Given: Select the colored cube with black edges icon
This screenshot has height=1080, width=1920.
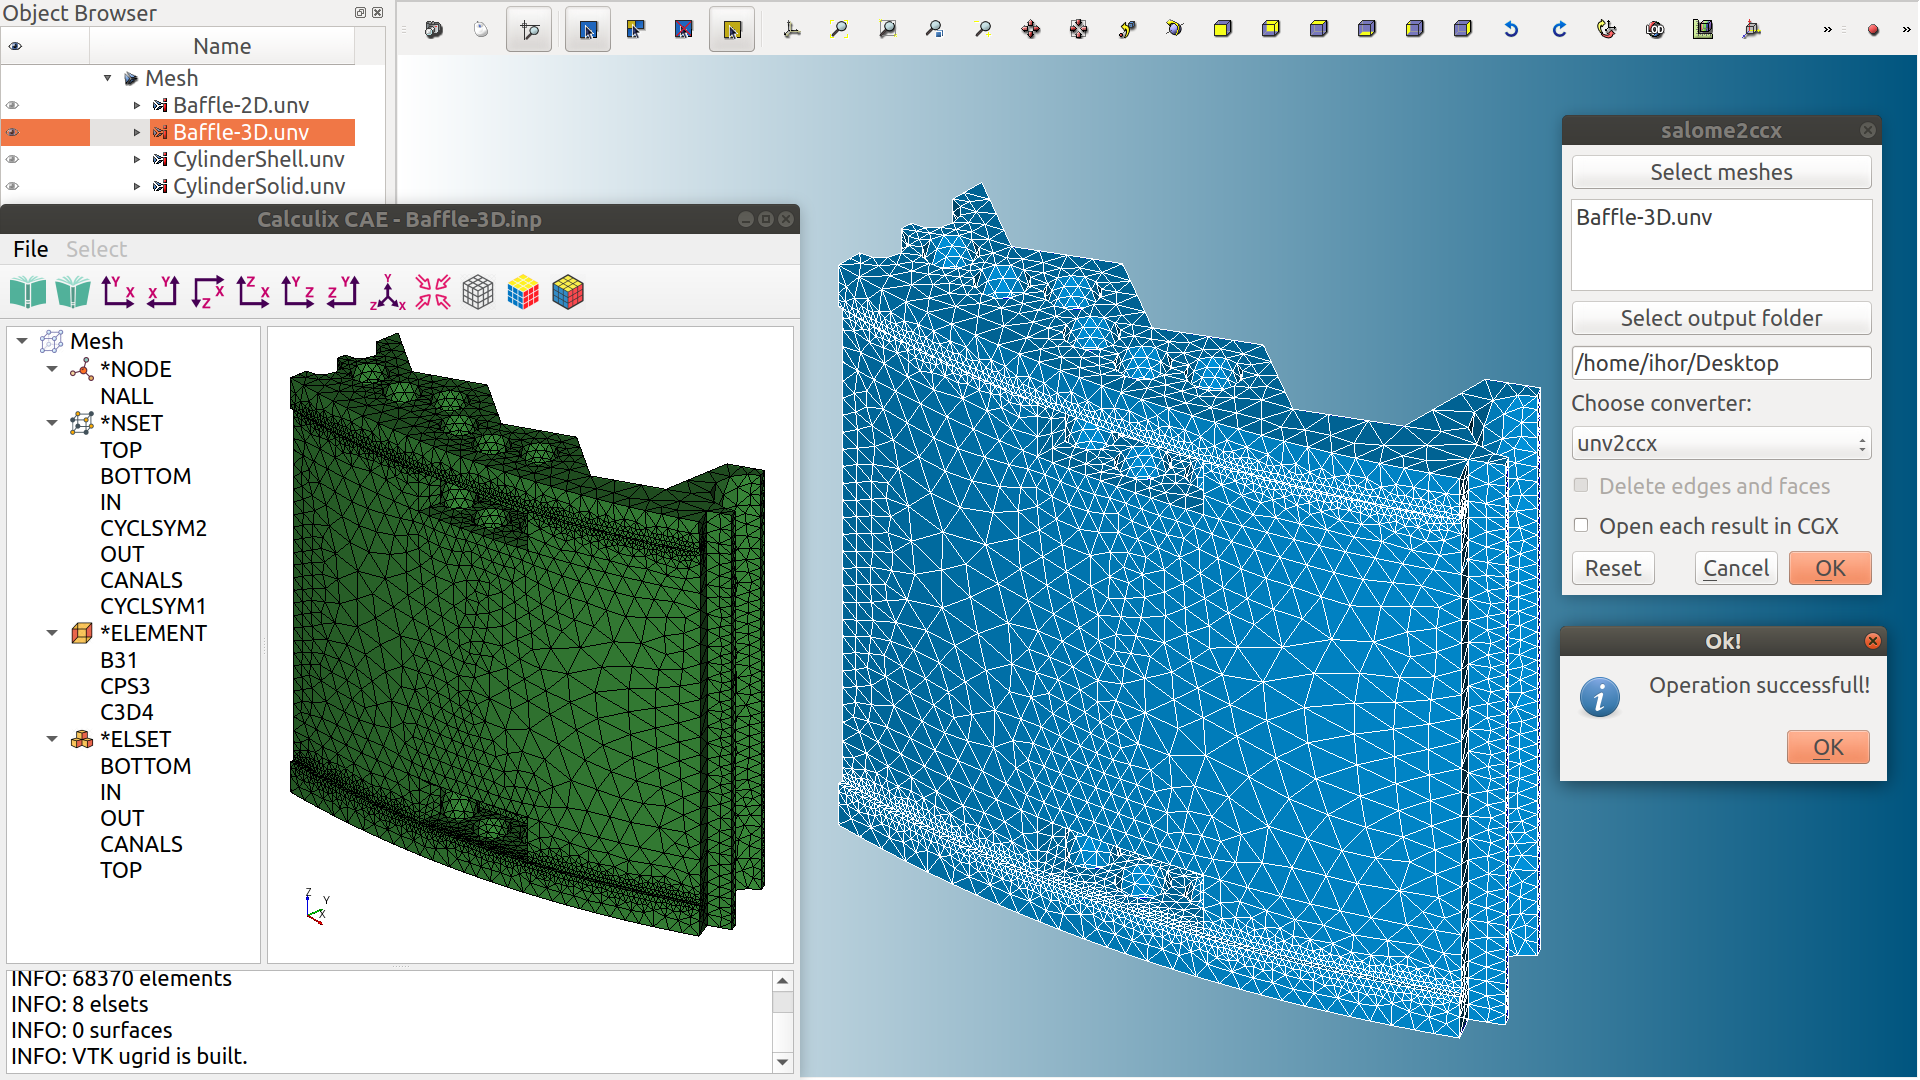Looking at the screenshot, I should [568, 292].
